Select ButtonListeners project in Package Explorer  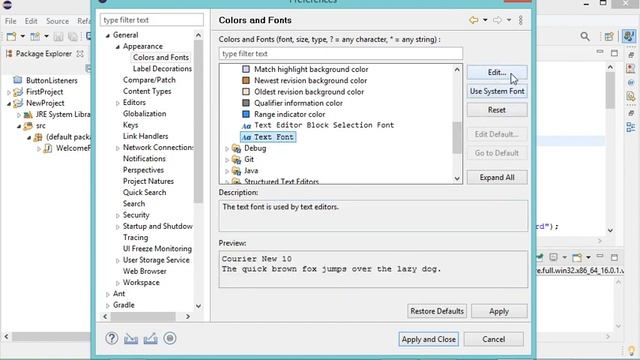[51, 80]
